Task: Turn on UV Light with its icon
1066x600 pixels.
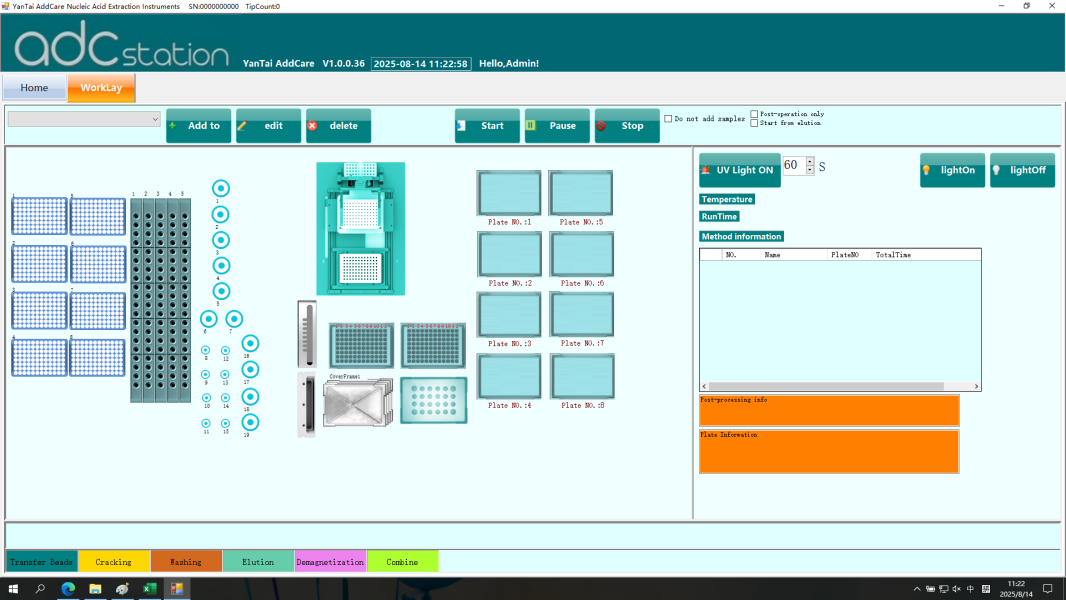Action: point(703,169)
